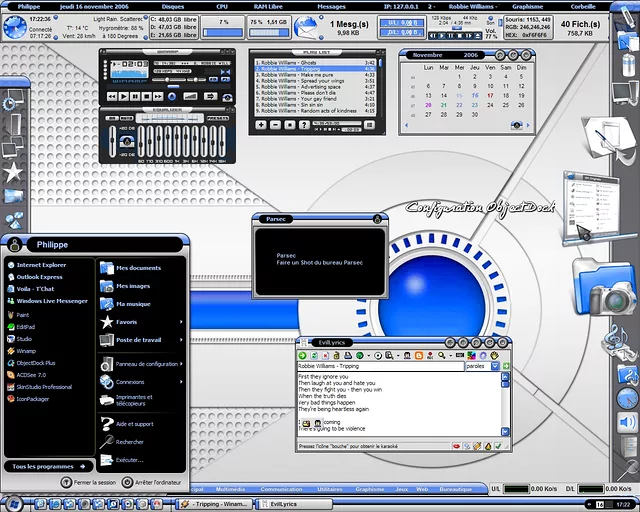Open Winamp from Start menu list

(x=25, y=350)
